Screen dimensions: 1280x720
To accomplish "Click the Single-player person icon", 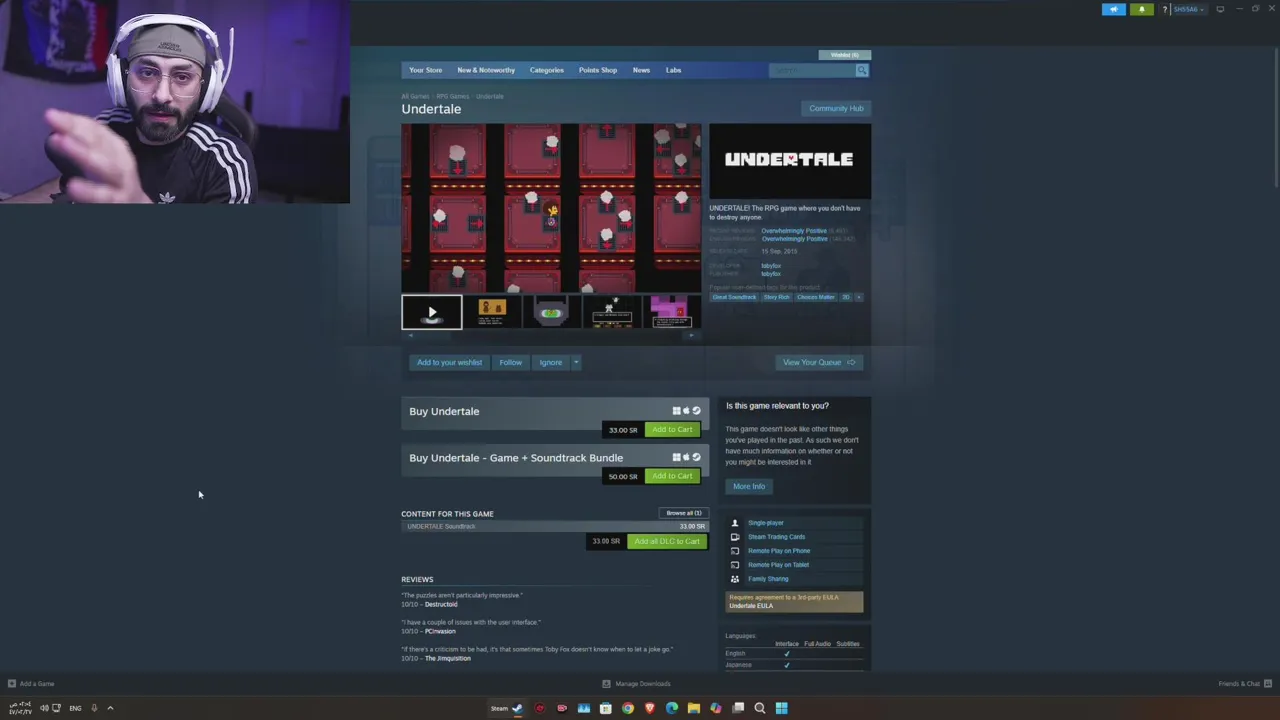I will point(735,523).
